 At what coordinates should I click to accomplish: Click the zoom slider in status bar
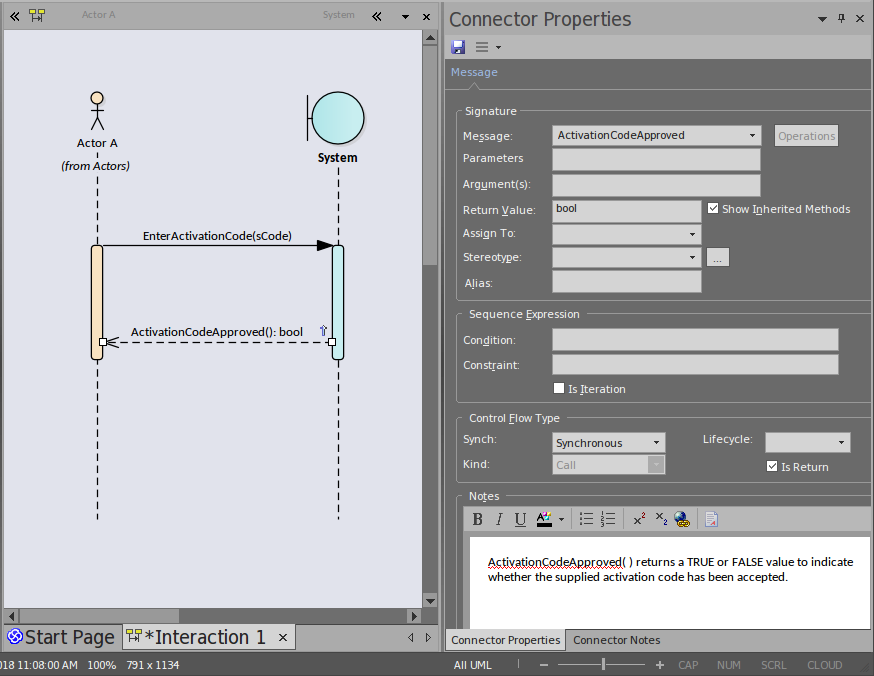[x=603, y=665]
